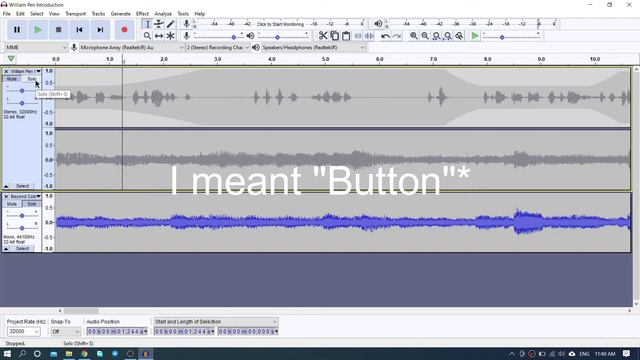This screenshot has height=360, width=640.
Task: Select the Envelope tool
Action: click(x=159, y=24)
